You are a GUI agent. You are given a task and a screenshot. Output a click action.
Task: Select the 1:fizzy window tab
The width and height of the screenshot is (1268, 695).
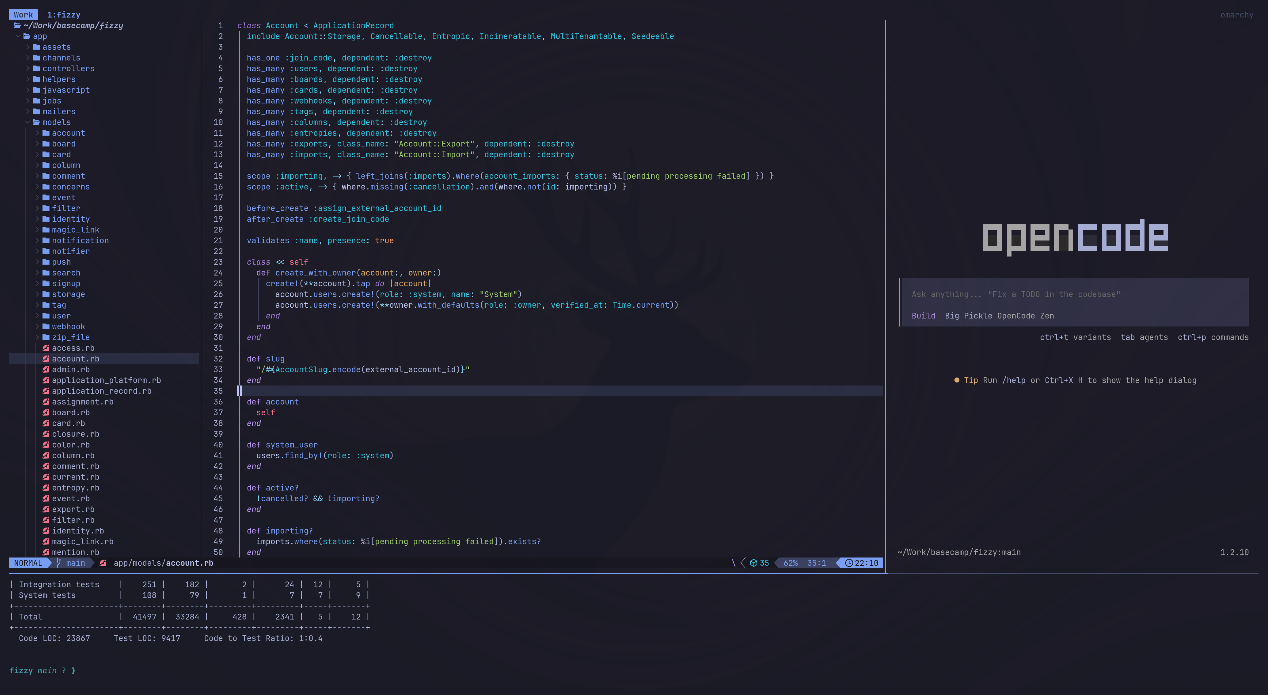coord(63,15)
